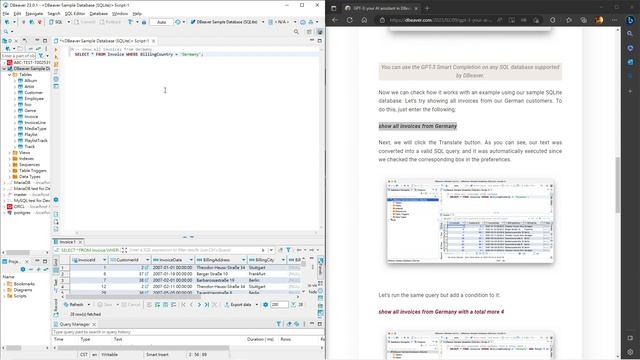
Task: Click Query Manager filter funnel icon
Action: (x=279, y=324)
